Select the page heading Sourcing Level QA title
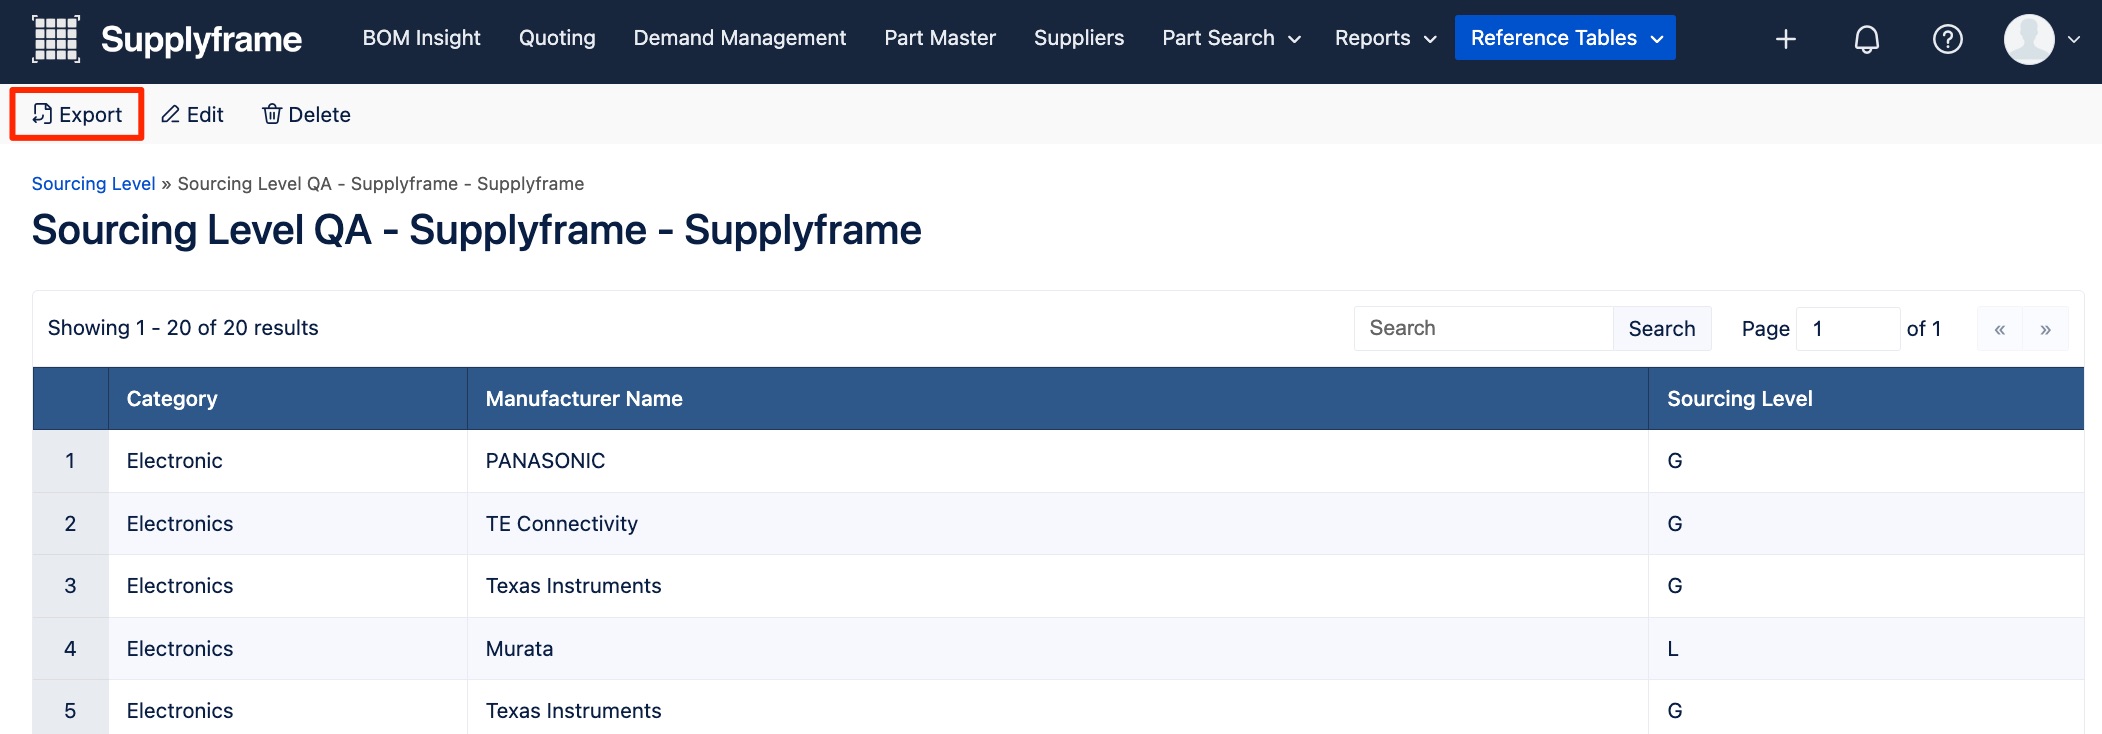 476,230
